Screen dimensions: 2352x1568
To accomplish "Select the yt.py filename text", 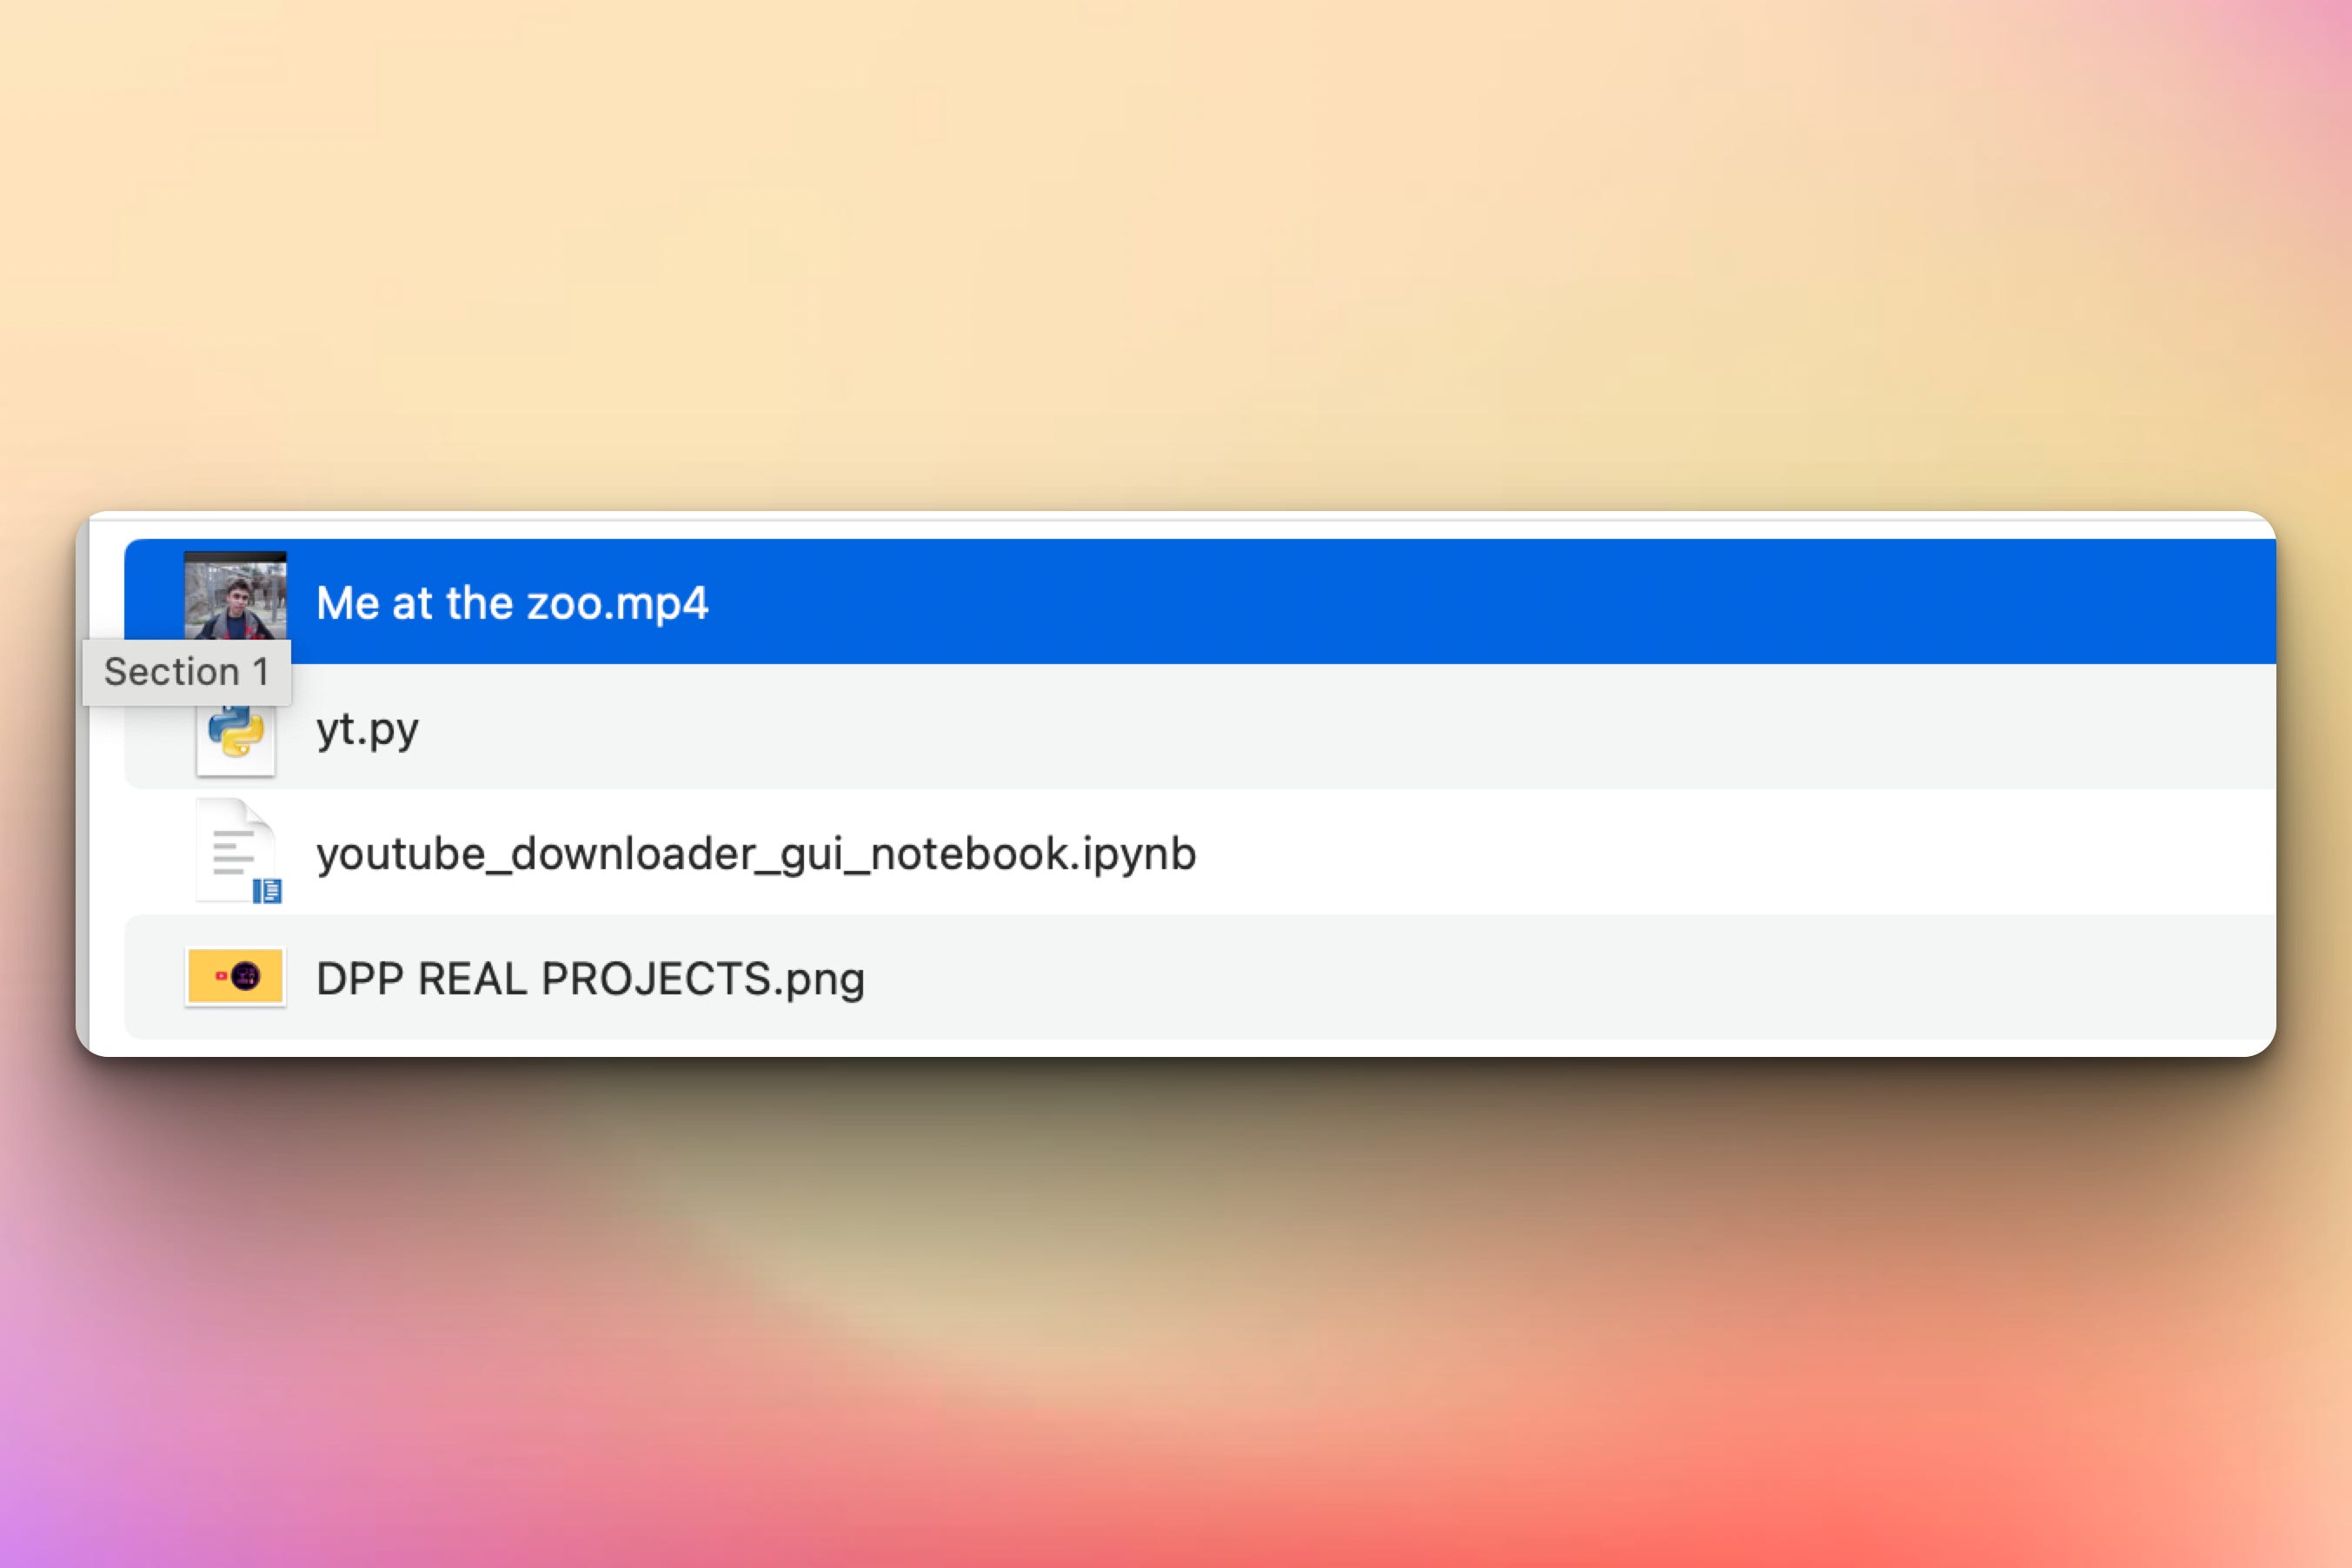I will (367, 729).
